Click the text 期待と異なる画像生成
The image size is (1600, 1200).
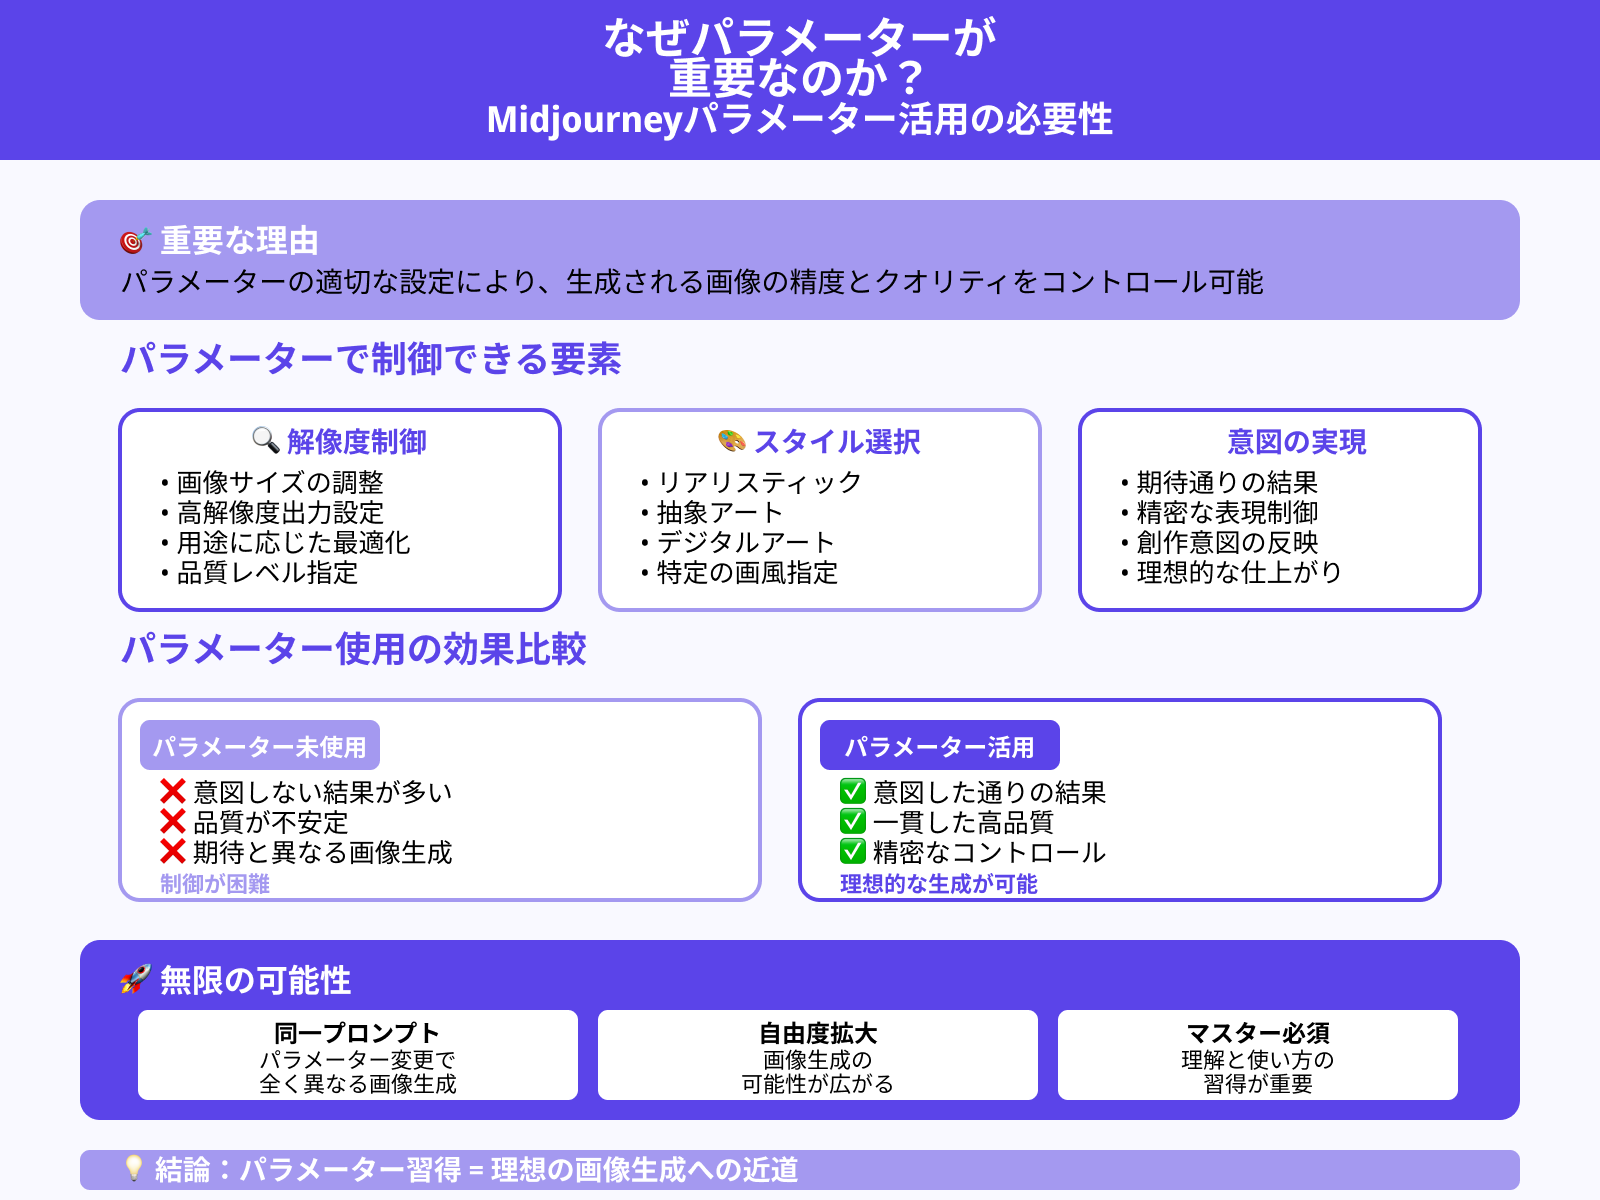(x=323, y=852)
